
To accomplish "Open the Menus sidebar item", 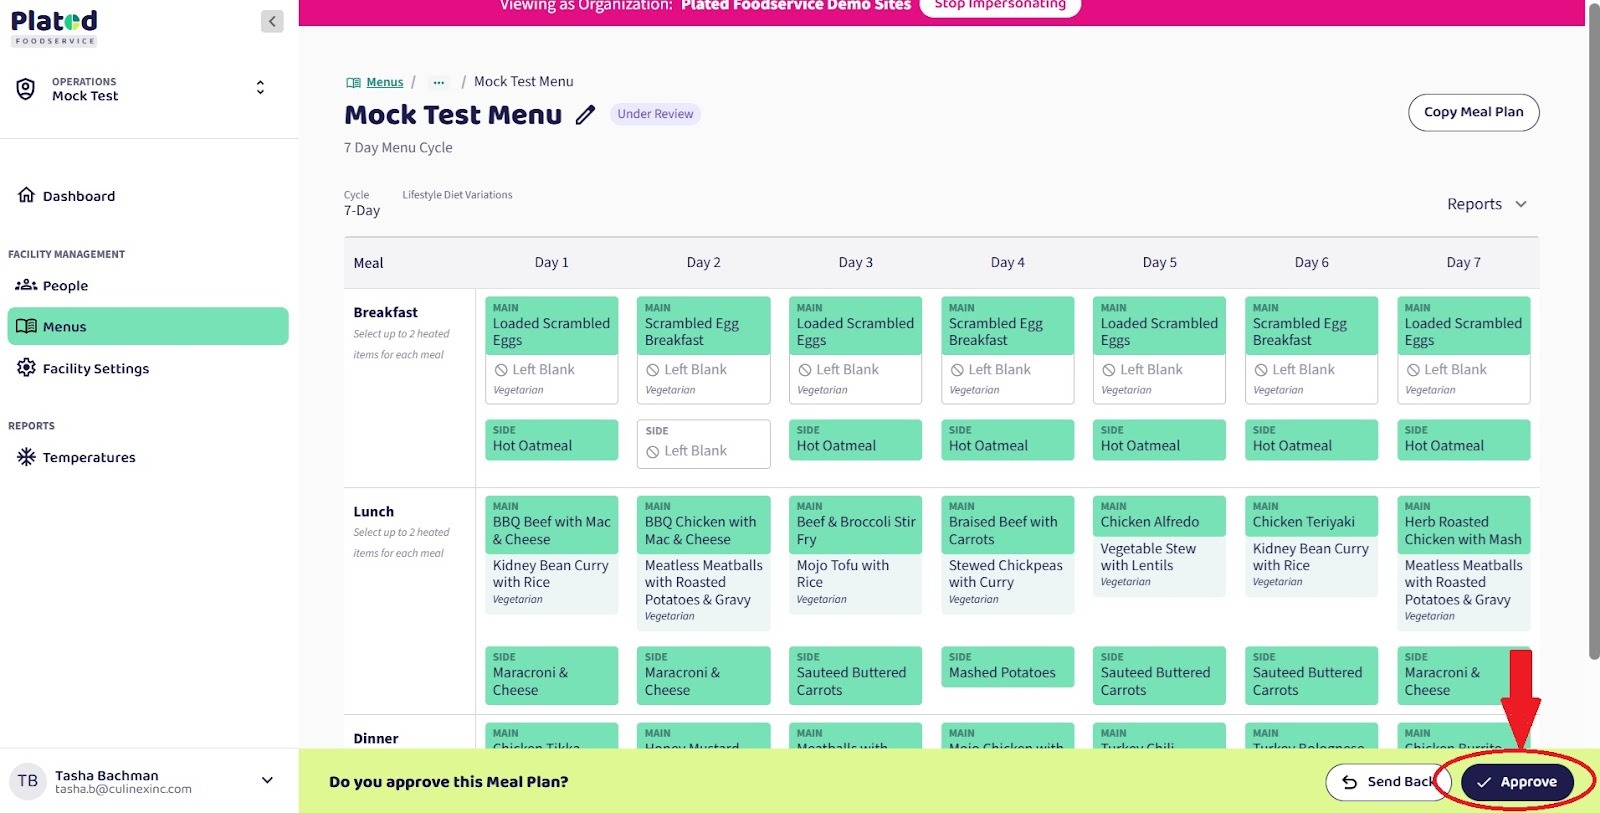I will (148, 327).
